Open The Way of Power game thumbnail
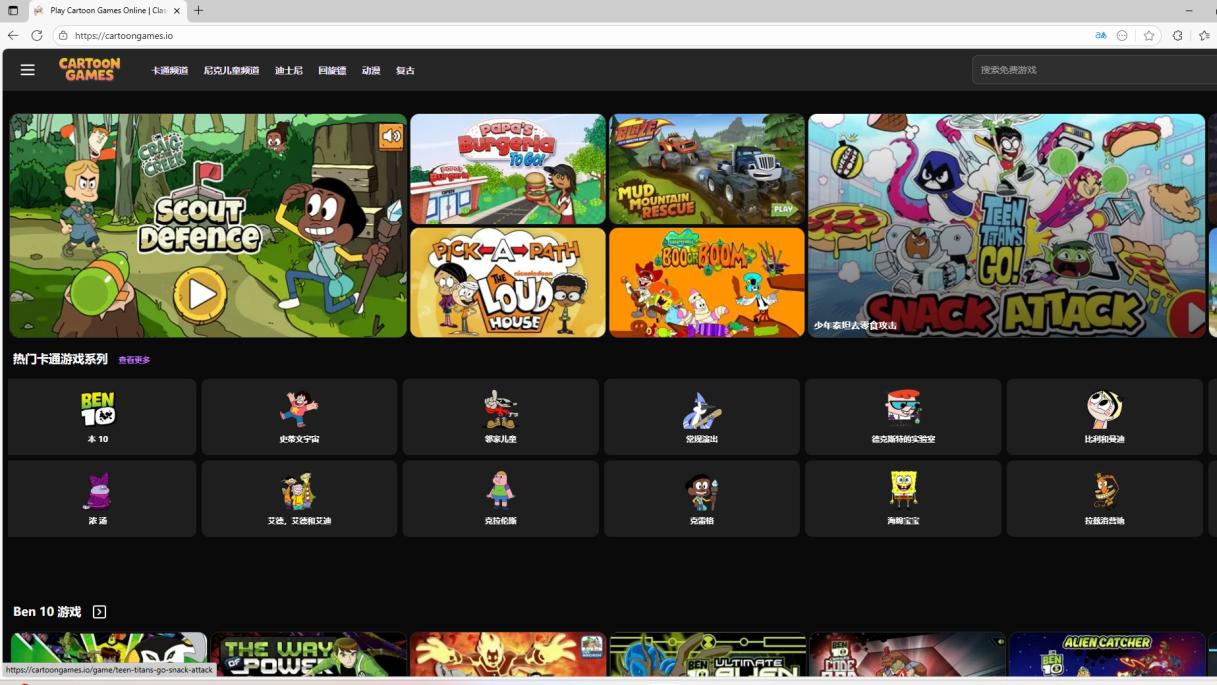Viewport: 1217px width, 685px height. pyautogui.click(x=309, y=654)
